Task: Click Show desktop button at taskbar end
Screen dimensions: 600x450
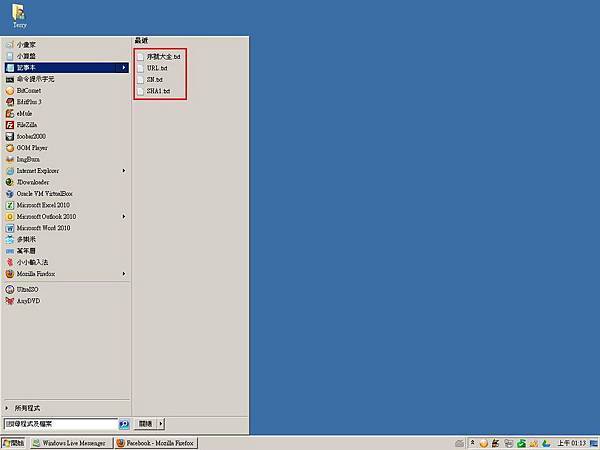Action: click(595, 443)
